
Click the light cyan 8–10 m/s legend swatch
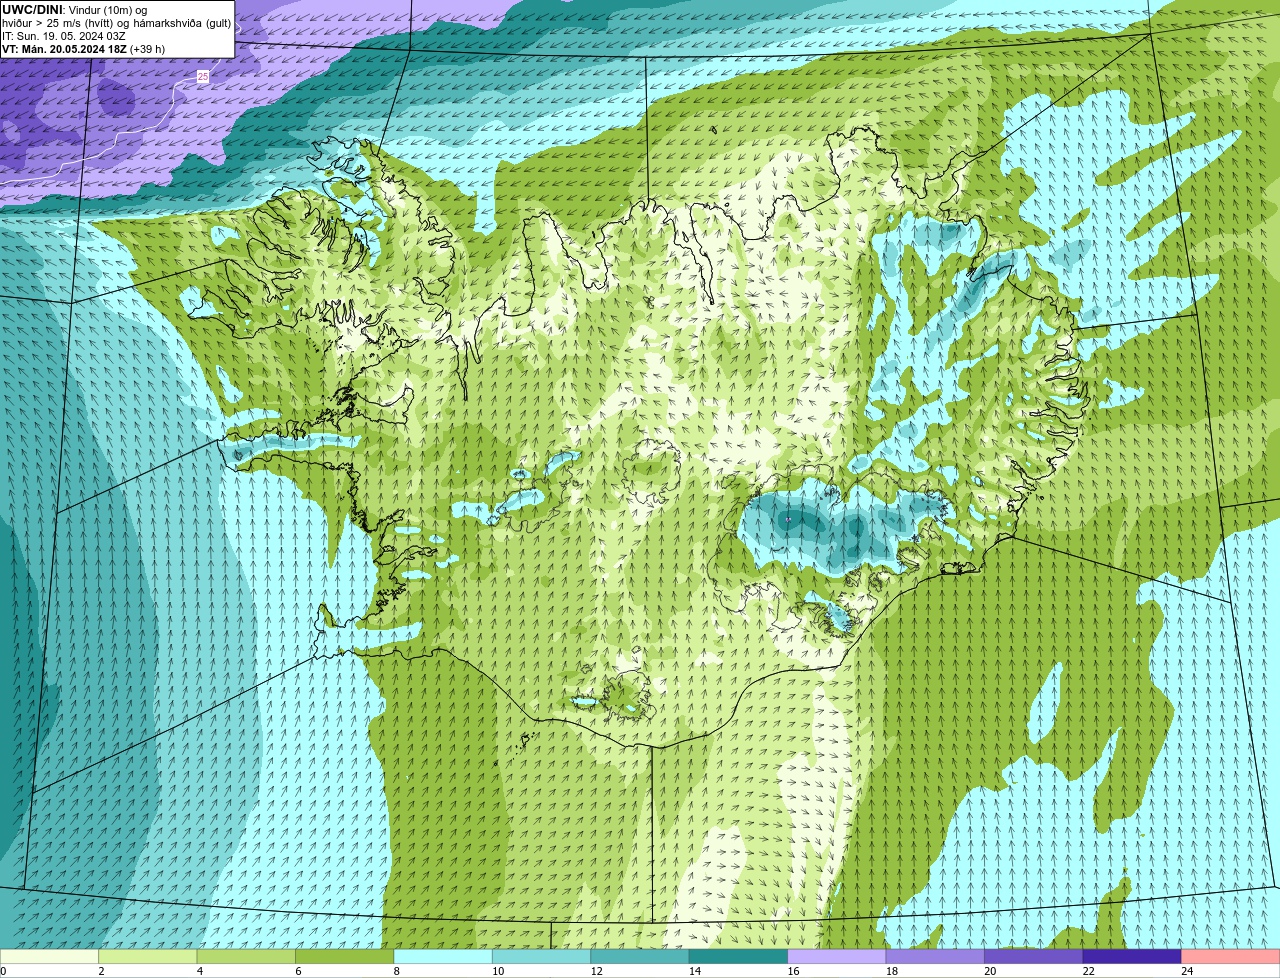(x=443, y=957)
